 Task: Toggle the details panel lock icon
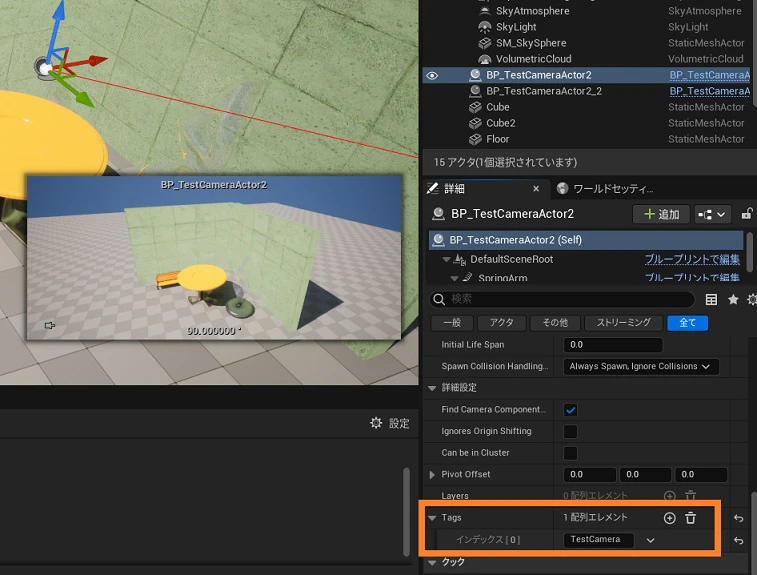[x=746, y=213]
